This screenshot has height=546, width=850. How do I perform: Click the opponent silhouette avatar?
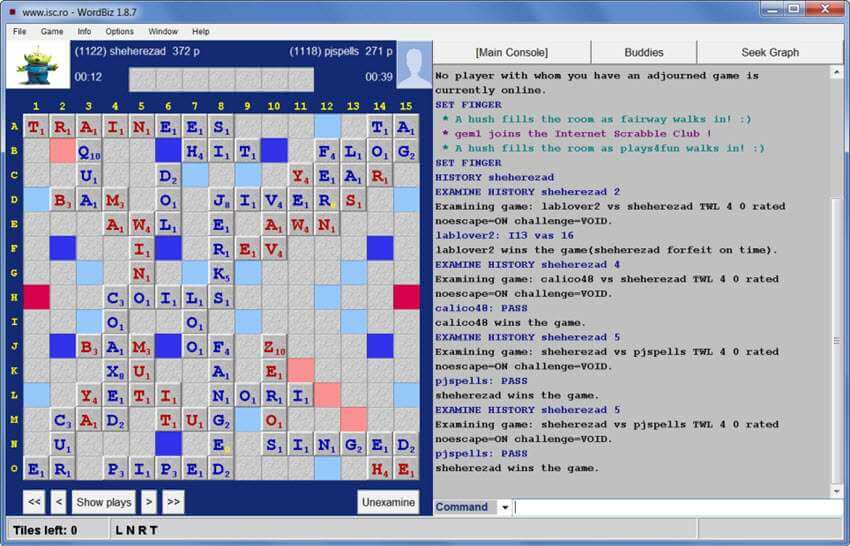pyautogui.click(x=413, y=65)
